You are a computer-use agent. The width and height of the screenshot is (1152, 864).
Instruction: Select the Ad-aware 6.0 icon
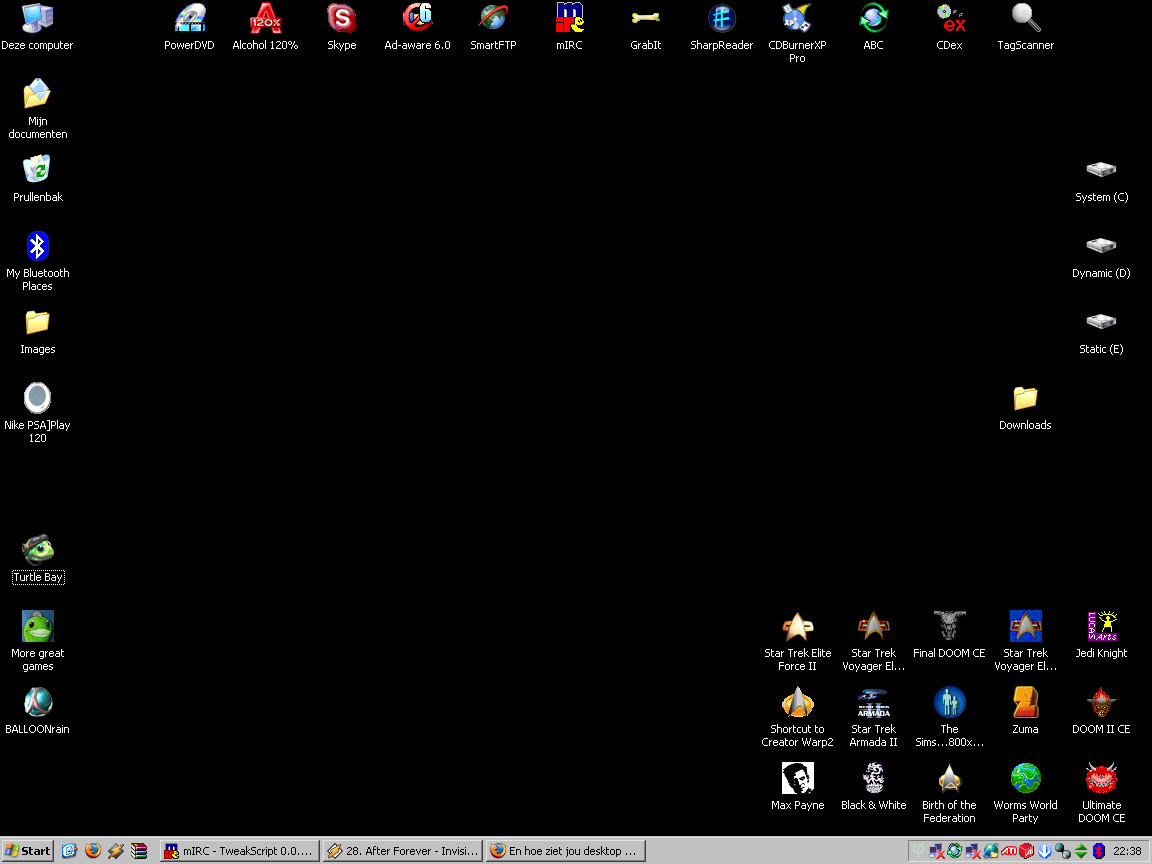pos(417,27)
